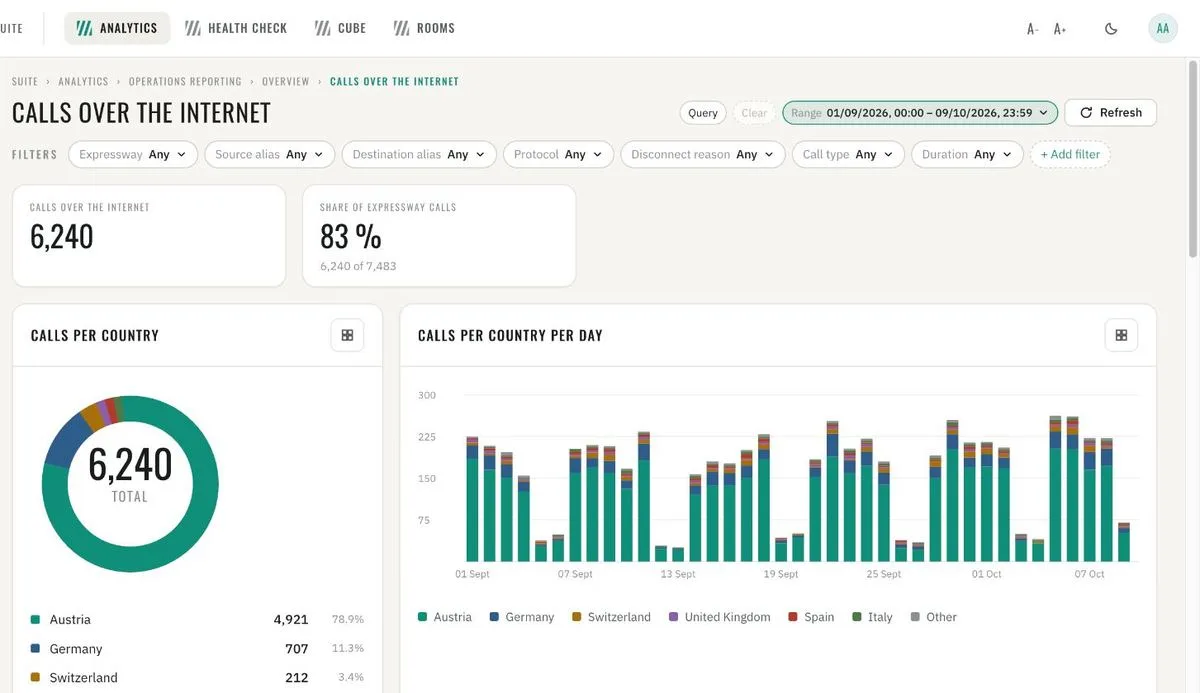Toggle United Kingdom series in chart legend
The width and height of the screenshot is (1200, 693).
point(719,617)
